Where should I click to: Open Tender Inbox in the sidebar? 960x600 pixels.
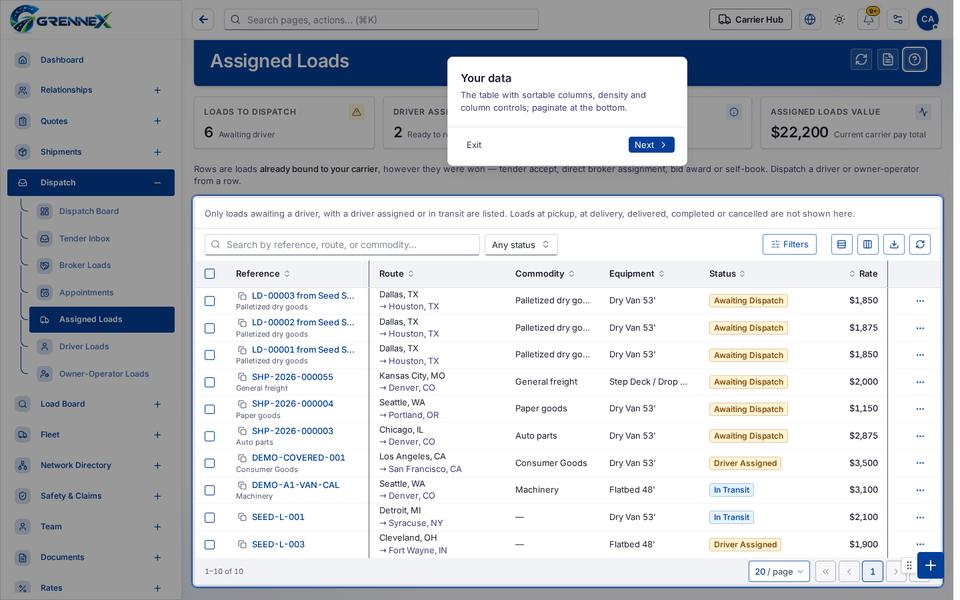coord(84,238)
